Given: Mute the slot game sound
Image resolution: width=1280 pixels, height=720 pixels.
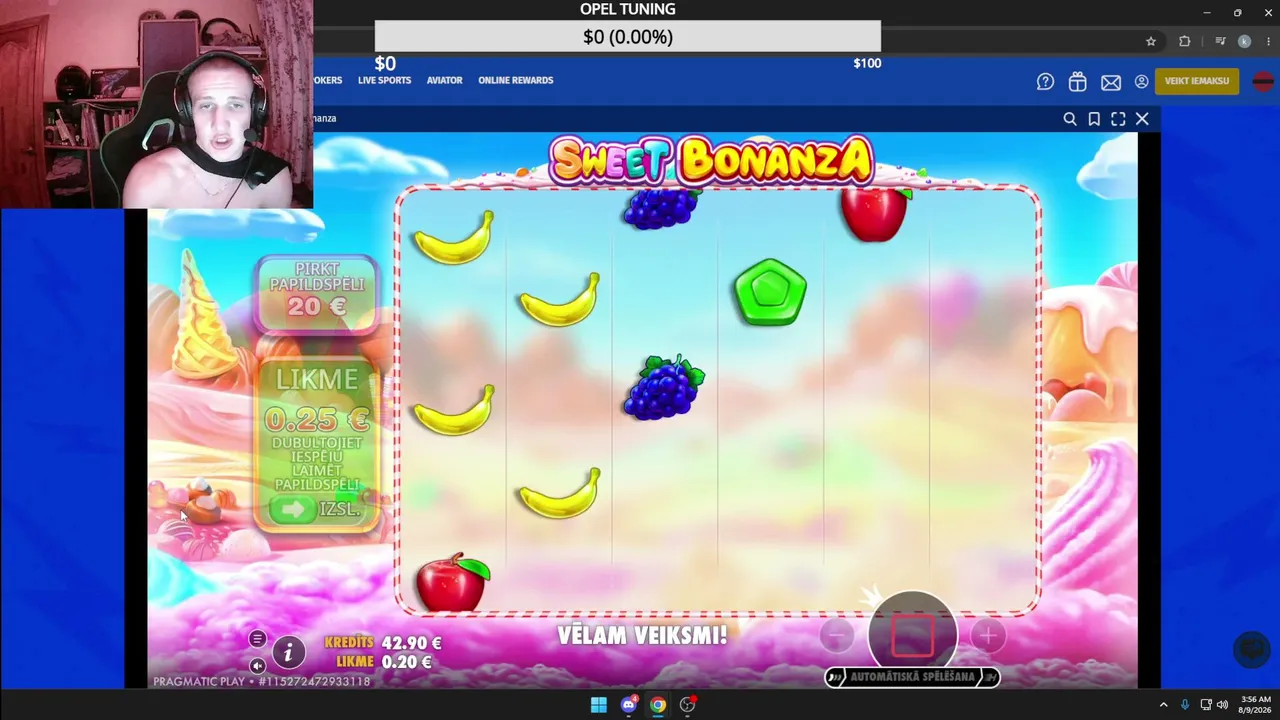Looking at the screenshot, I should [257, 665].
